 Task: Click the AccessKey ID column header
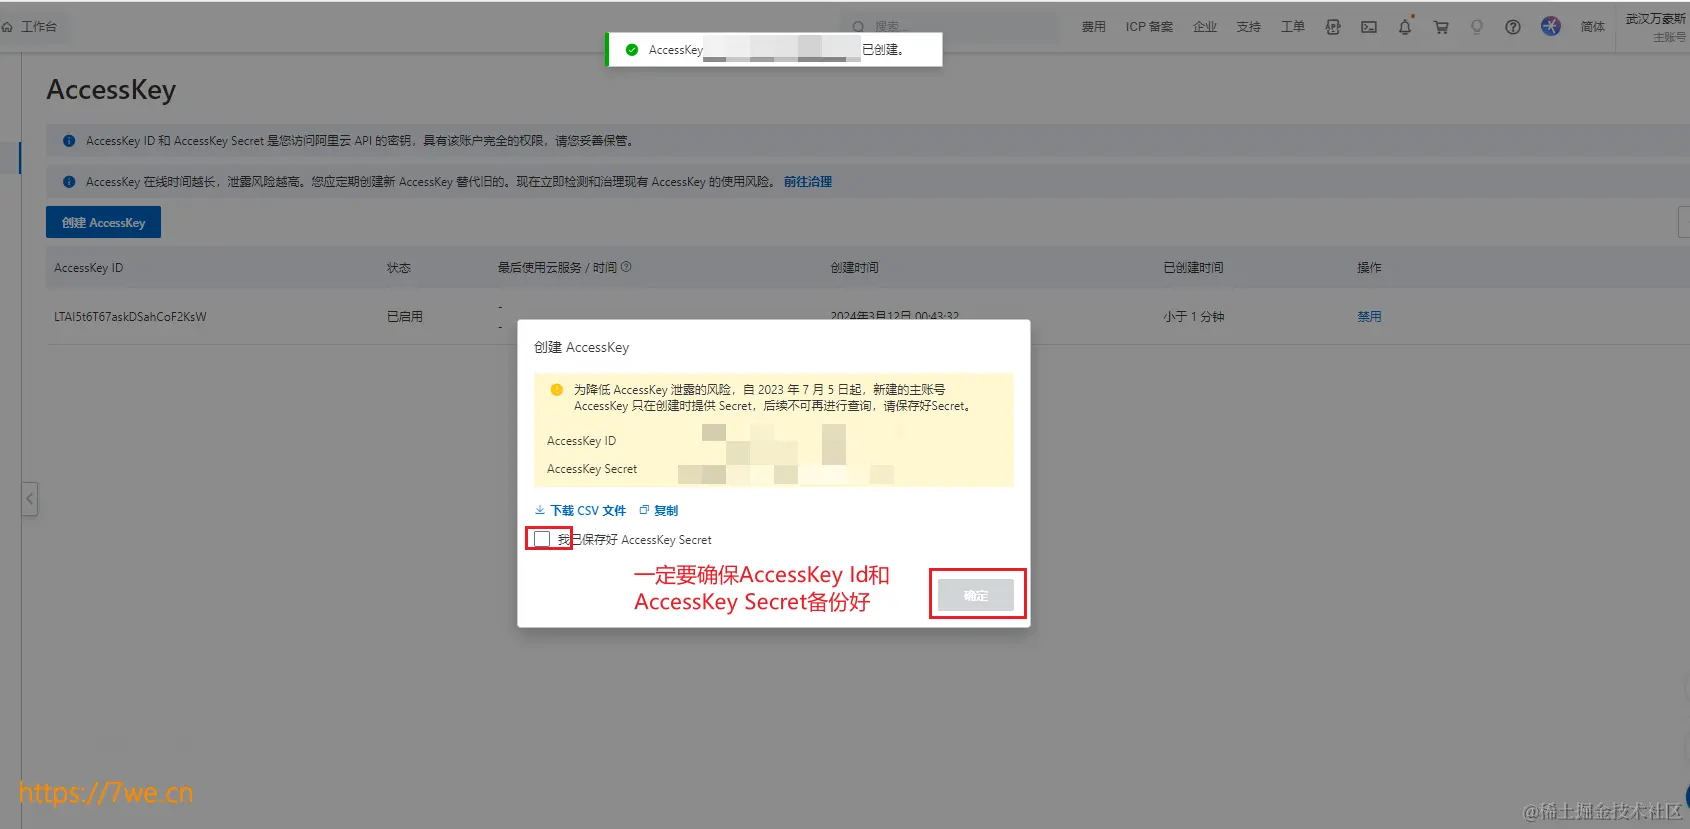pos(89,268)
